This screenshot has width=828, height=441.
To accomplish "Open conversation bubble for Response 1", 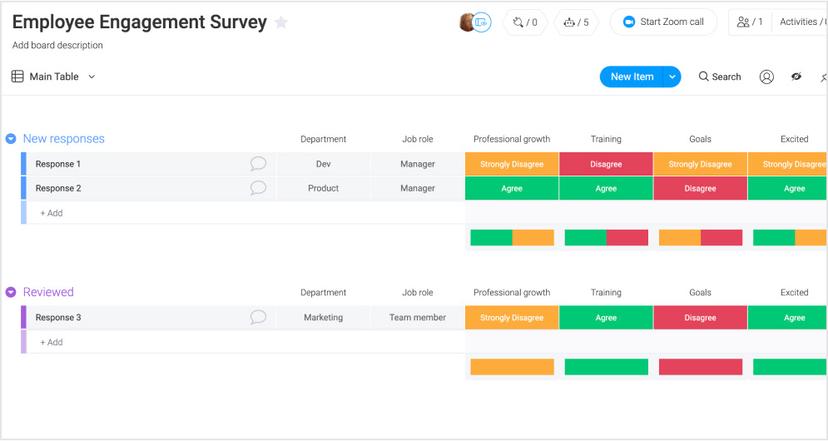I will (258, 164).
